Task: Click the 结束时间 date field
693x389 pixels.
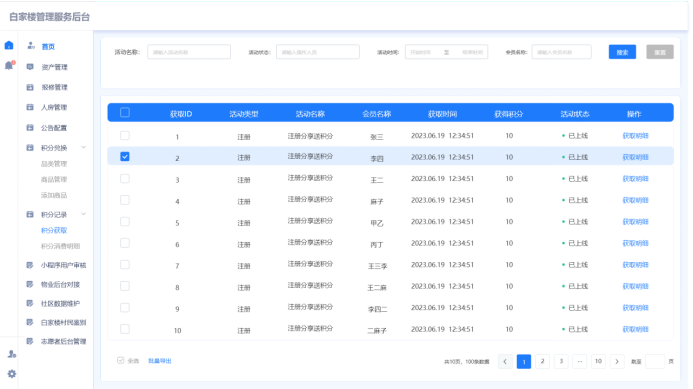Action: (x=472, y=52)
